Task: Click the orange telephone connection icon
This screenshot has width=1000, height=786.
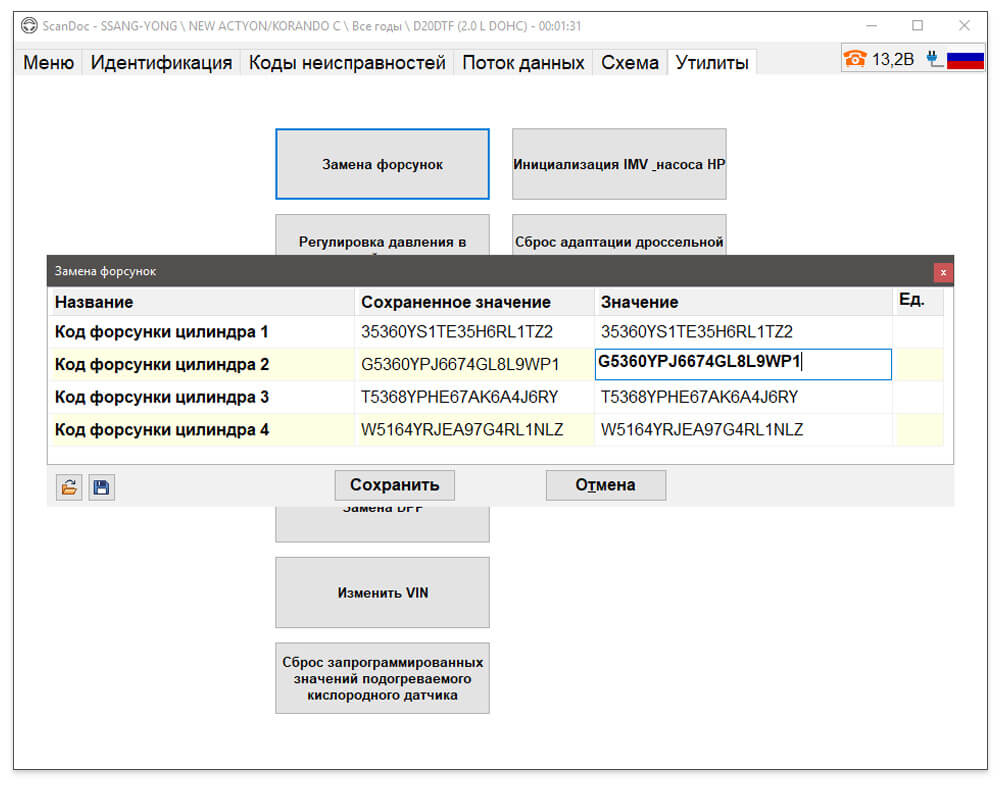Action: 855,59
